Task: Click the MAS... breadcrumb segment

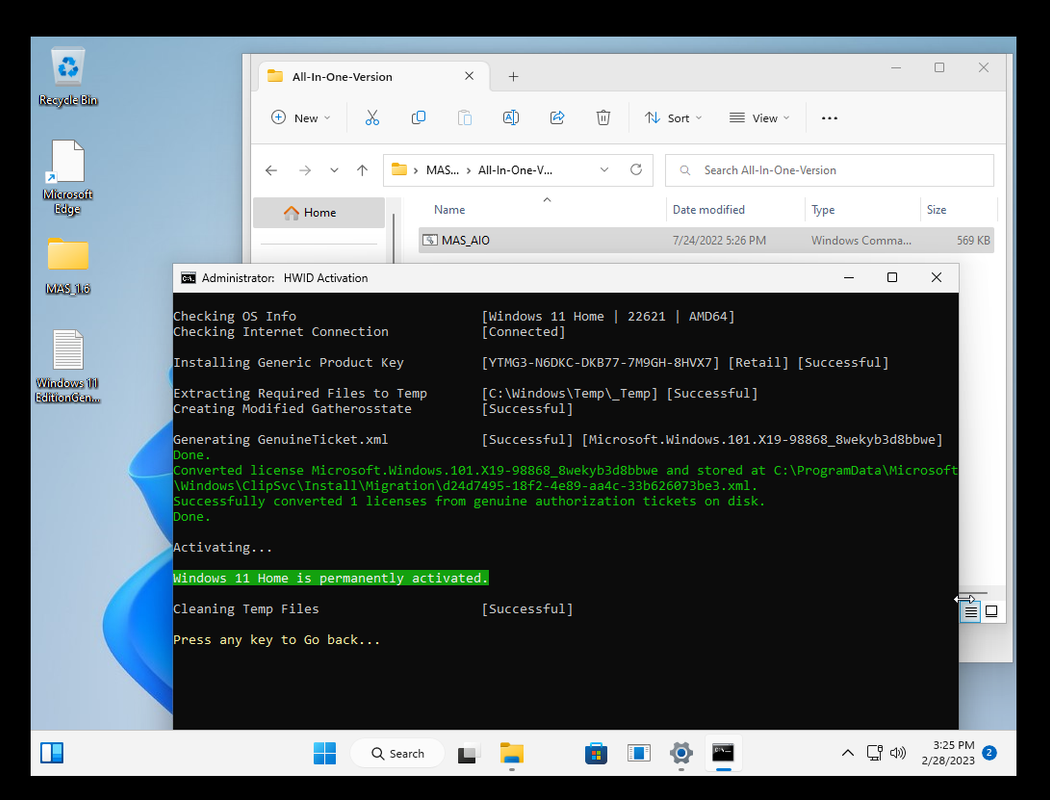Action: (442, 170)
